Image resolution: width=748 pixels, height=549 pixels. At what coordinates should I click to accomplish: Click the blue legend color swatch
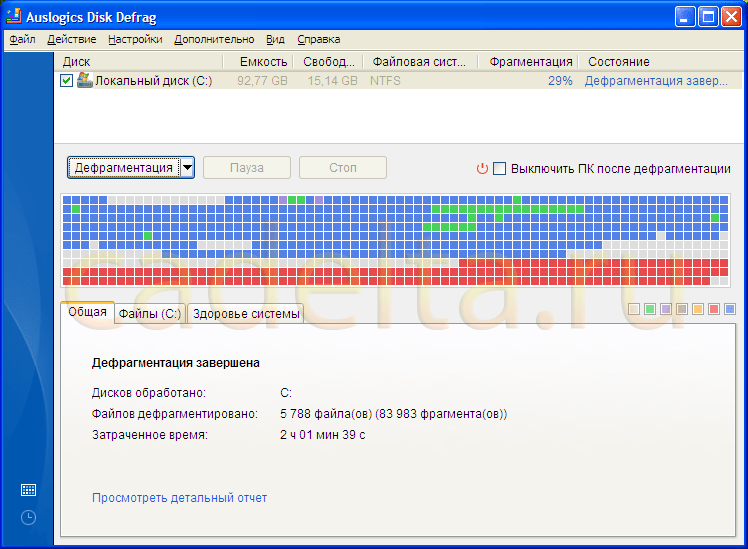730,309
